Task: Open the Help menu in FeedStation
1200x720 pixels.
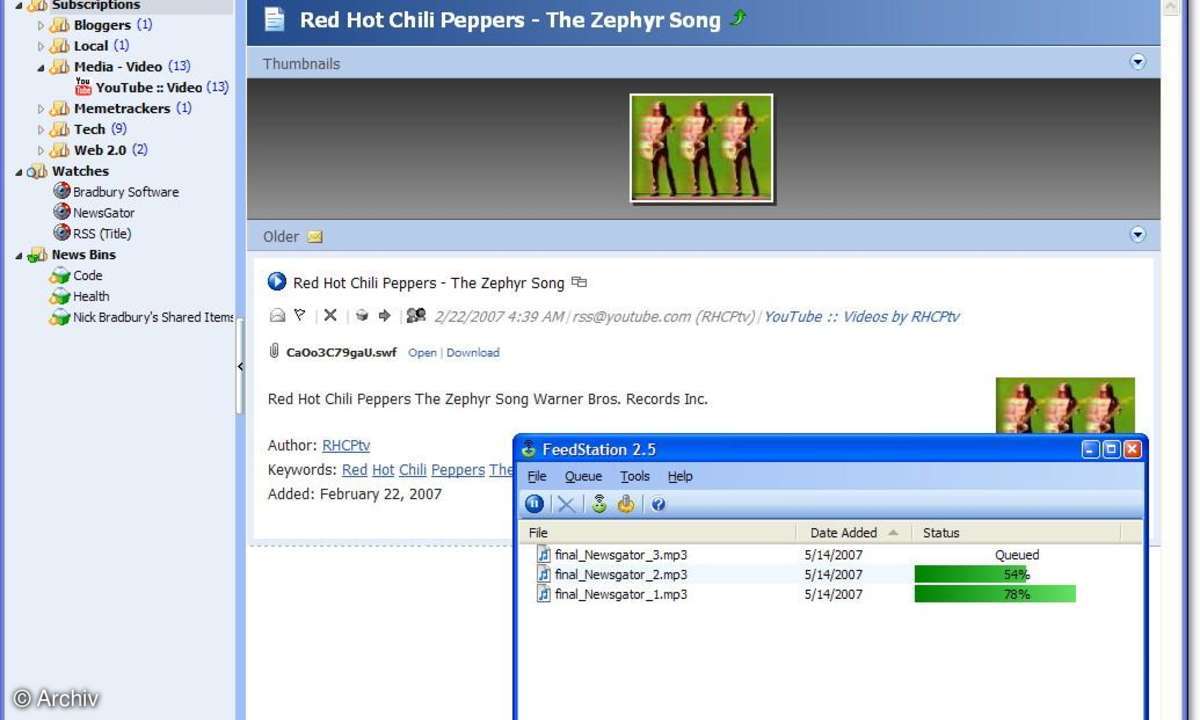Action: [x=680, y=476]
